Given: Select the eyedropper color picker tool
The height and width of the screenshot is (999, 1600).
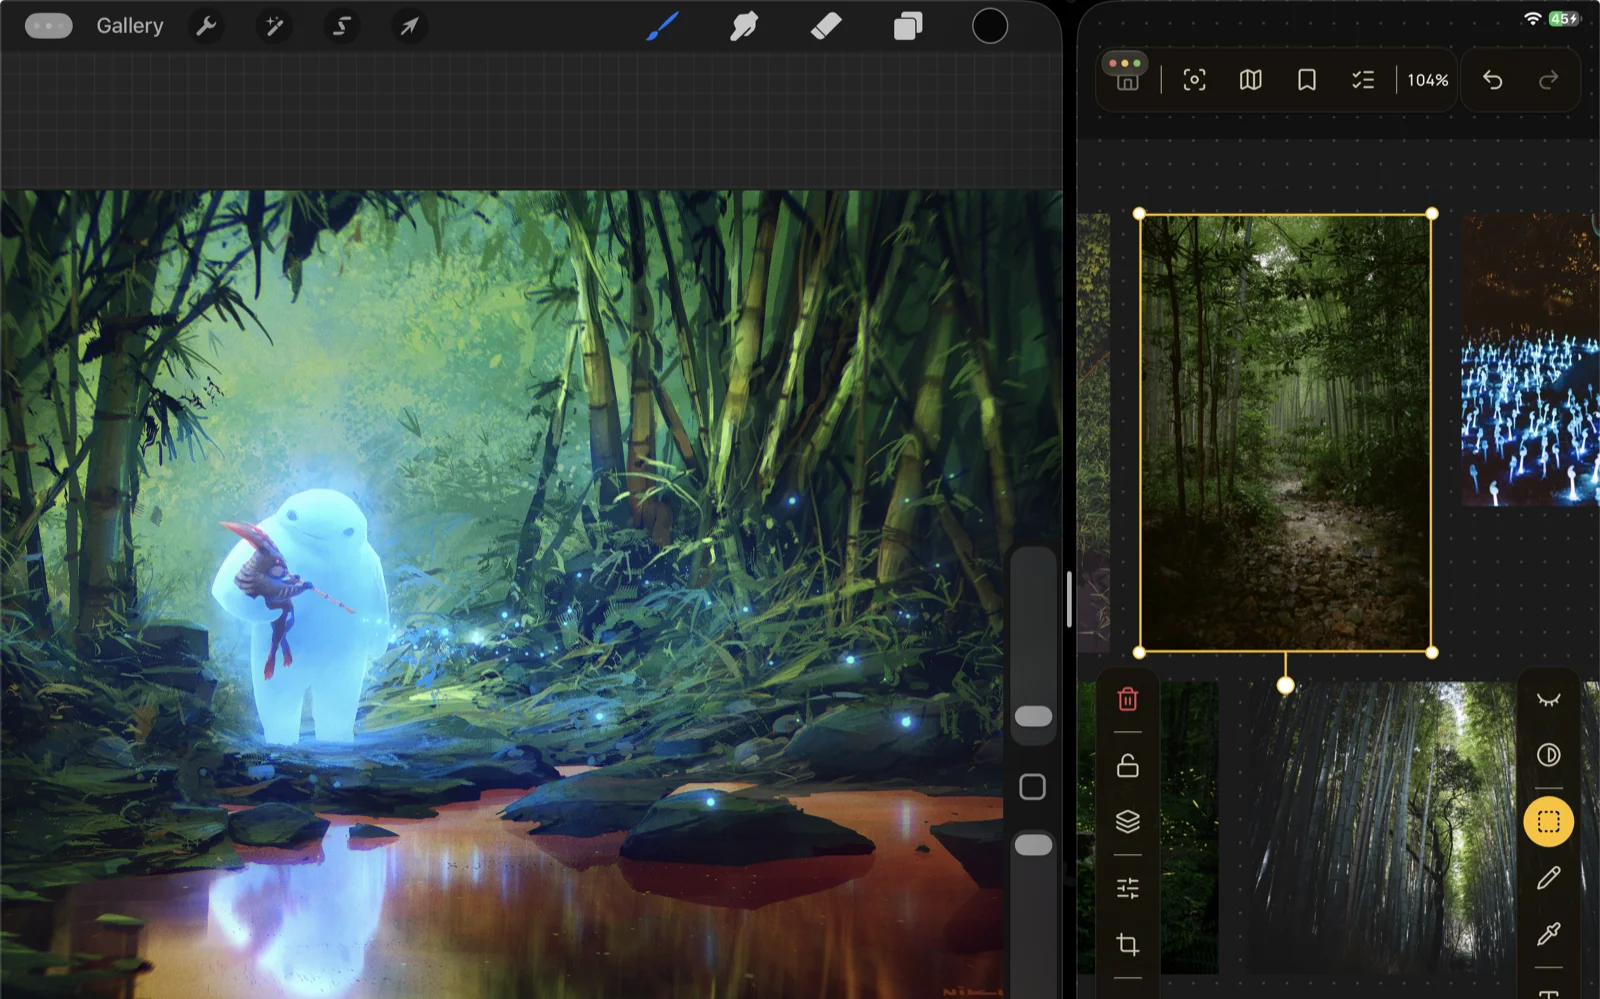Looking at the screenshot, I should click(1548, 934).
